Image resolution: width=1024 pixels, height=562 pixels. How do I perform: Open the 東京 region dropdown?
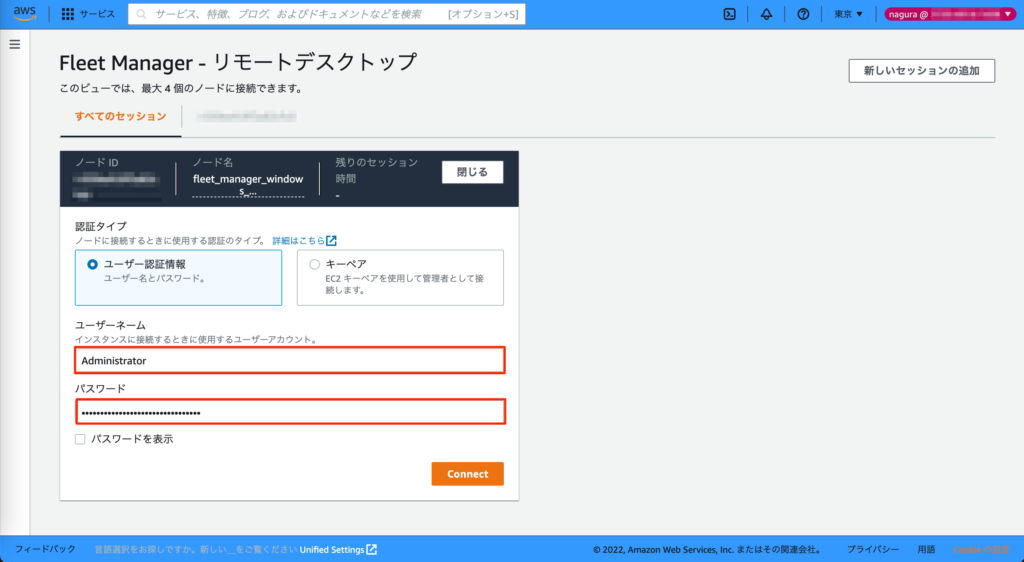848,14
